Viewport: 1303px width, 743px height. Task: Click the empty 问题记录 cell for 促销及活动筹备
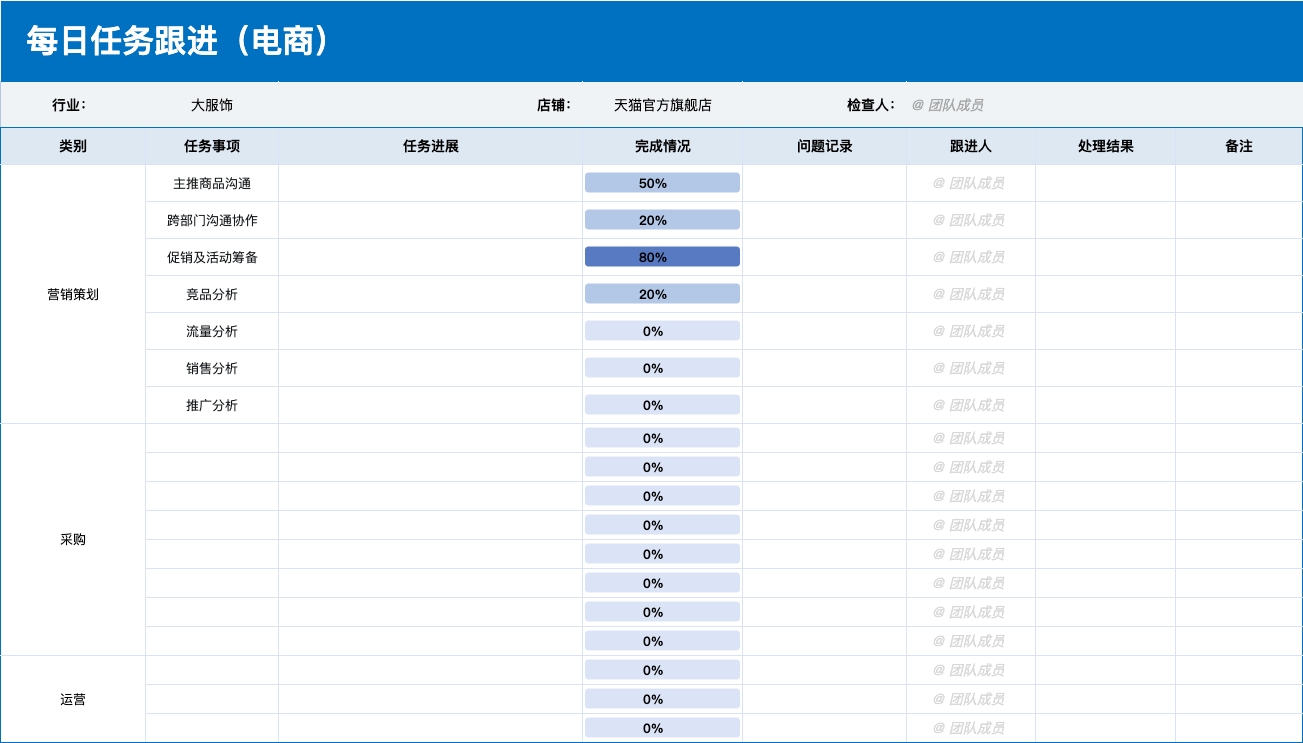click(x=822, y=256)
